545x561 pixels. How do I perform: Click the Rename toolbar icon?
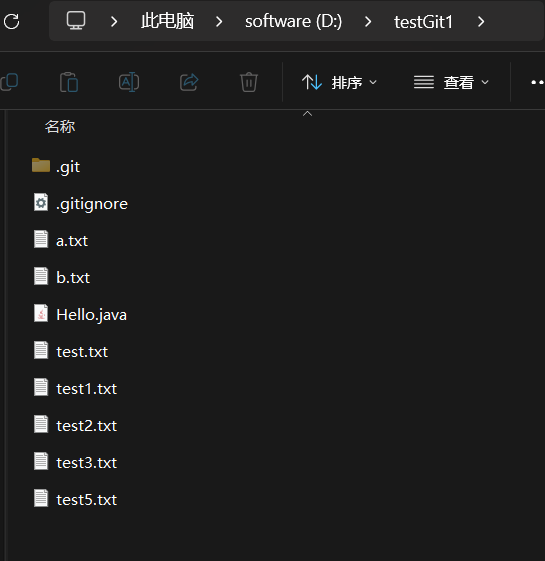pyautogui.click(x=129, y=82)
